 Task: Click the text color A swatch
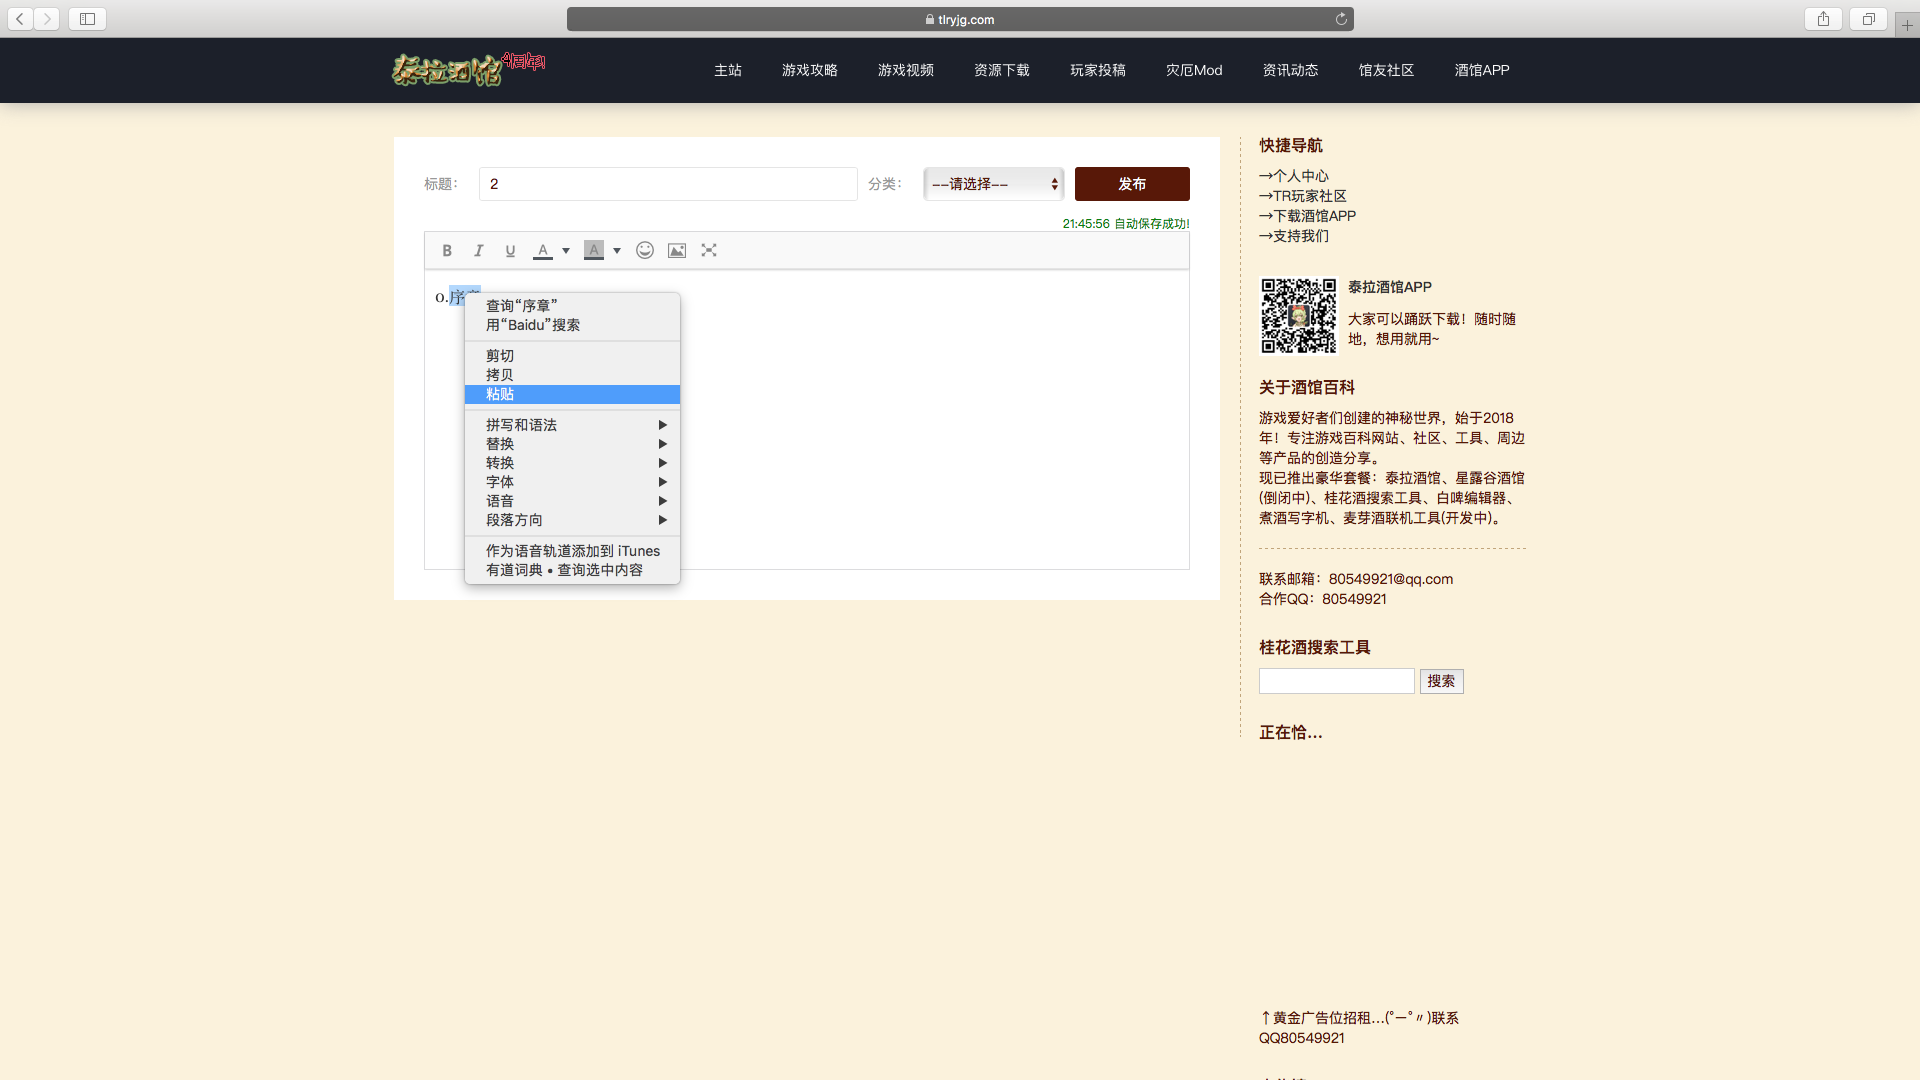pyautogui.click(x=542, y=251)
